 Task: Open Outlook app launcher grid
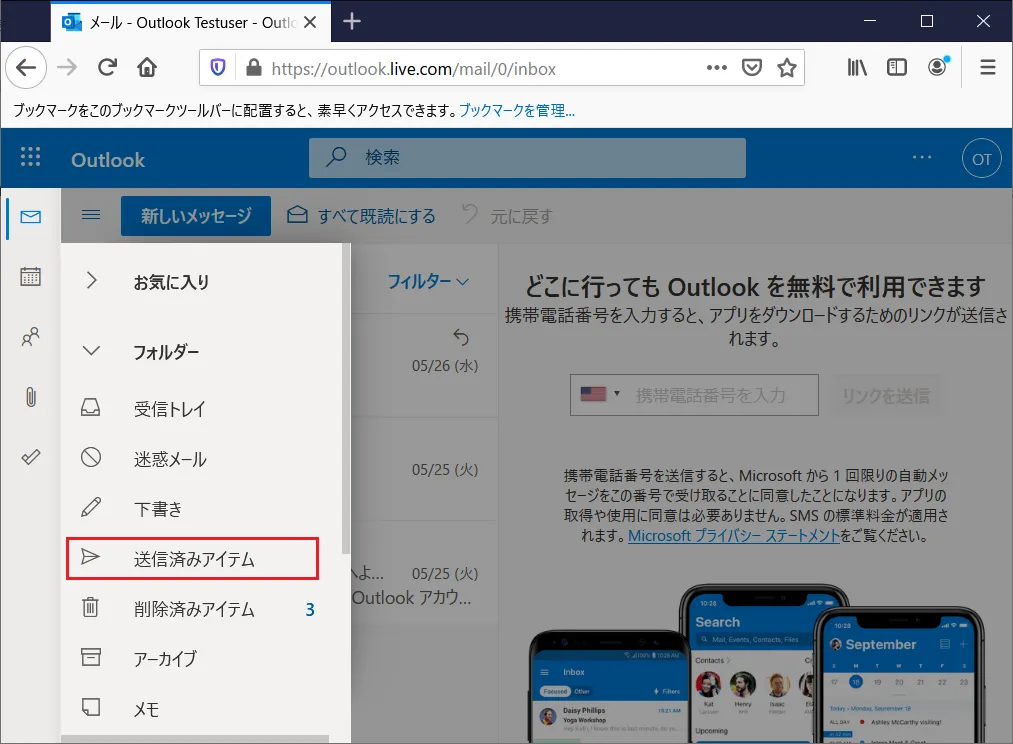[x=30, y=157]
